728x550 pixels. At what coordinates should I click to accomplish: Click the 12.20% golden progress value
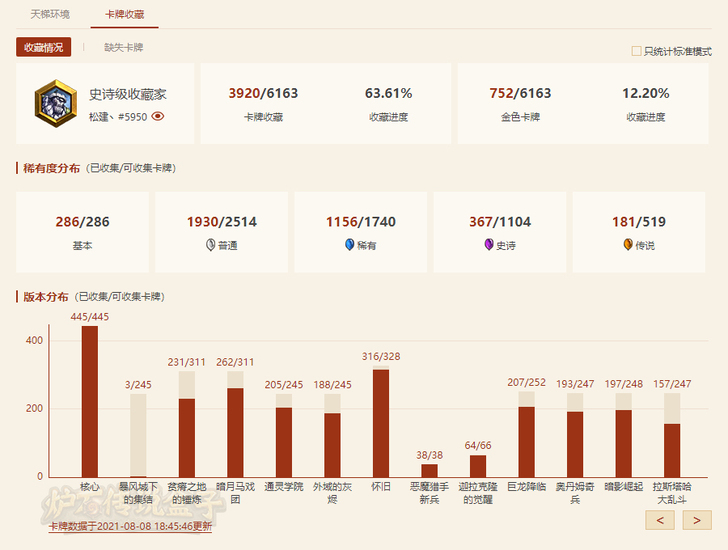646,93
